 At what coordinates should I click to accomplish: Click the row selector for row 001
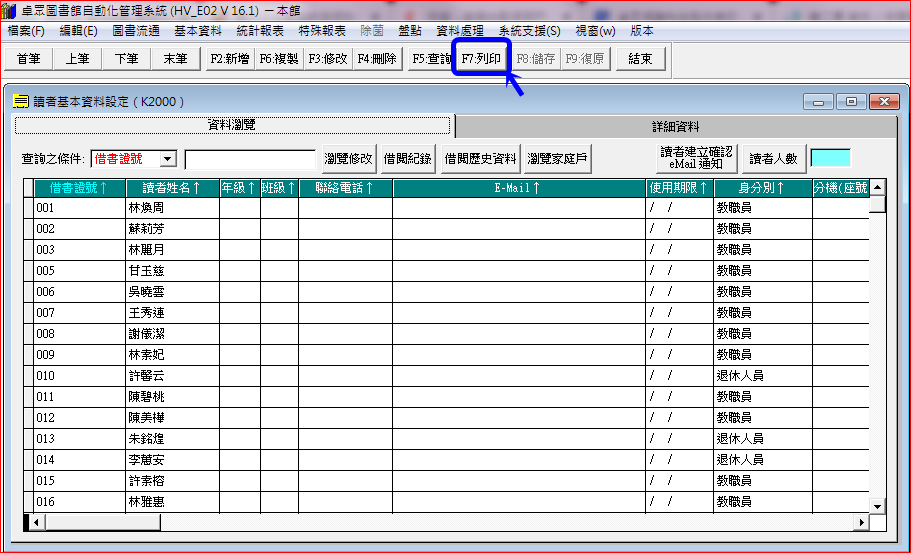pos(28,208)
